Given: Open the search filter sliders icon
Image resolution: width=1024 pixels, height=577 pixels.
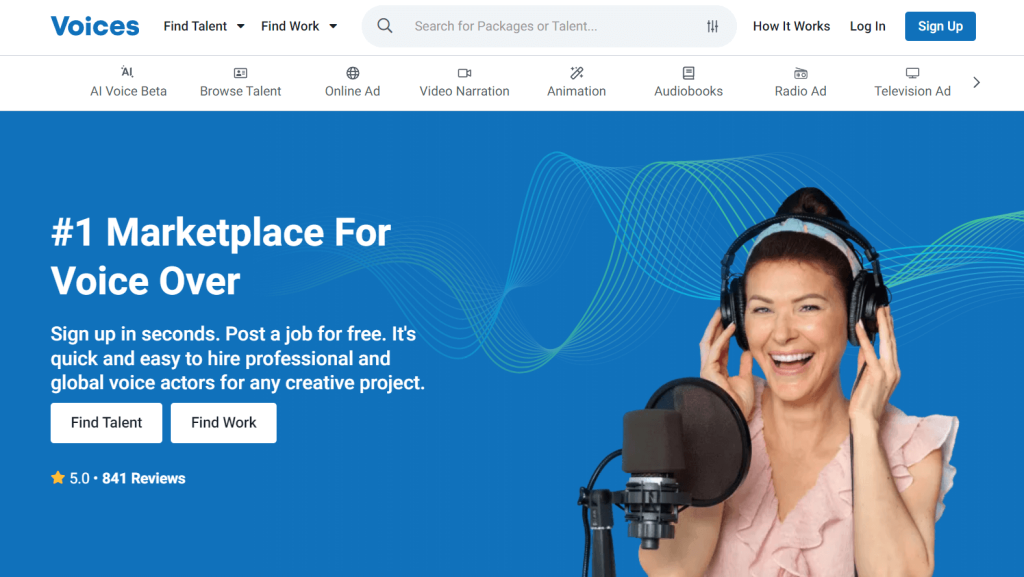Looking at the screenshot, I should click(712, 26).
